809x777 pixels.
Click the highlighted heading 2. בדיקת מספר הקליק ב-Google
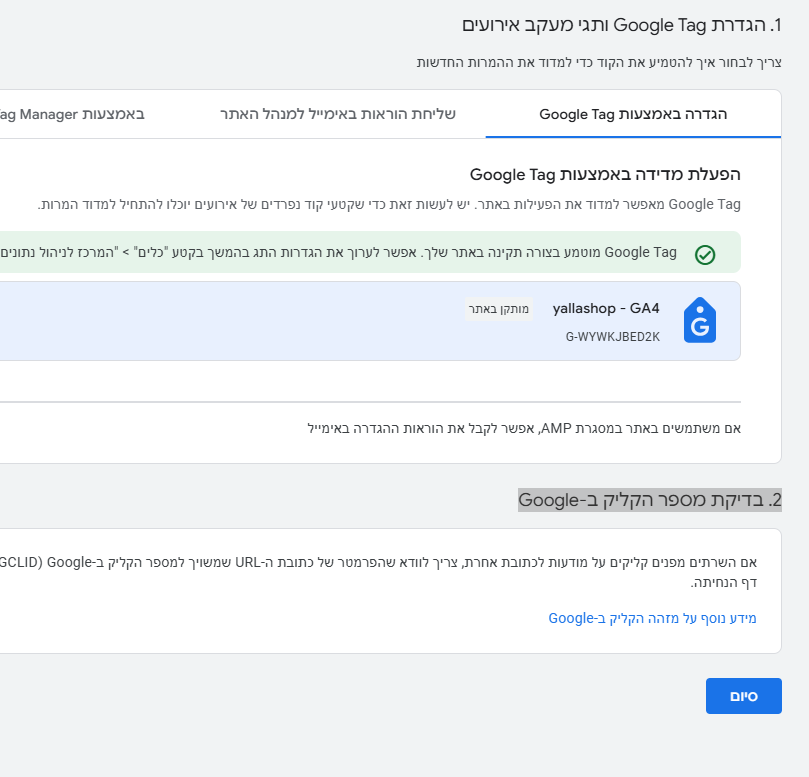coord(650,500)
